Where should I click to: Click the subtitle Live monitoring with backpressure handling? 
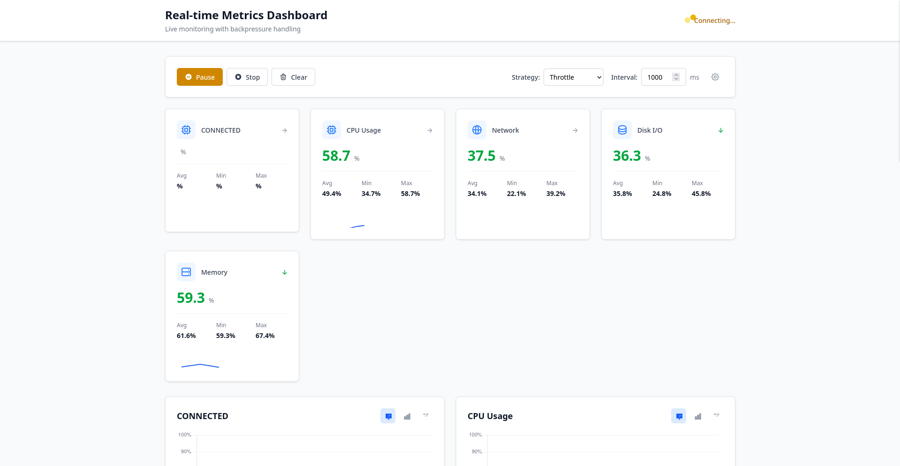tap(232, 29)
